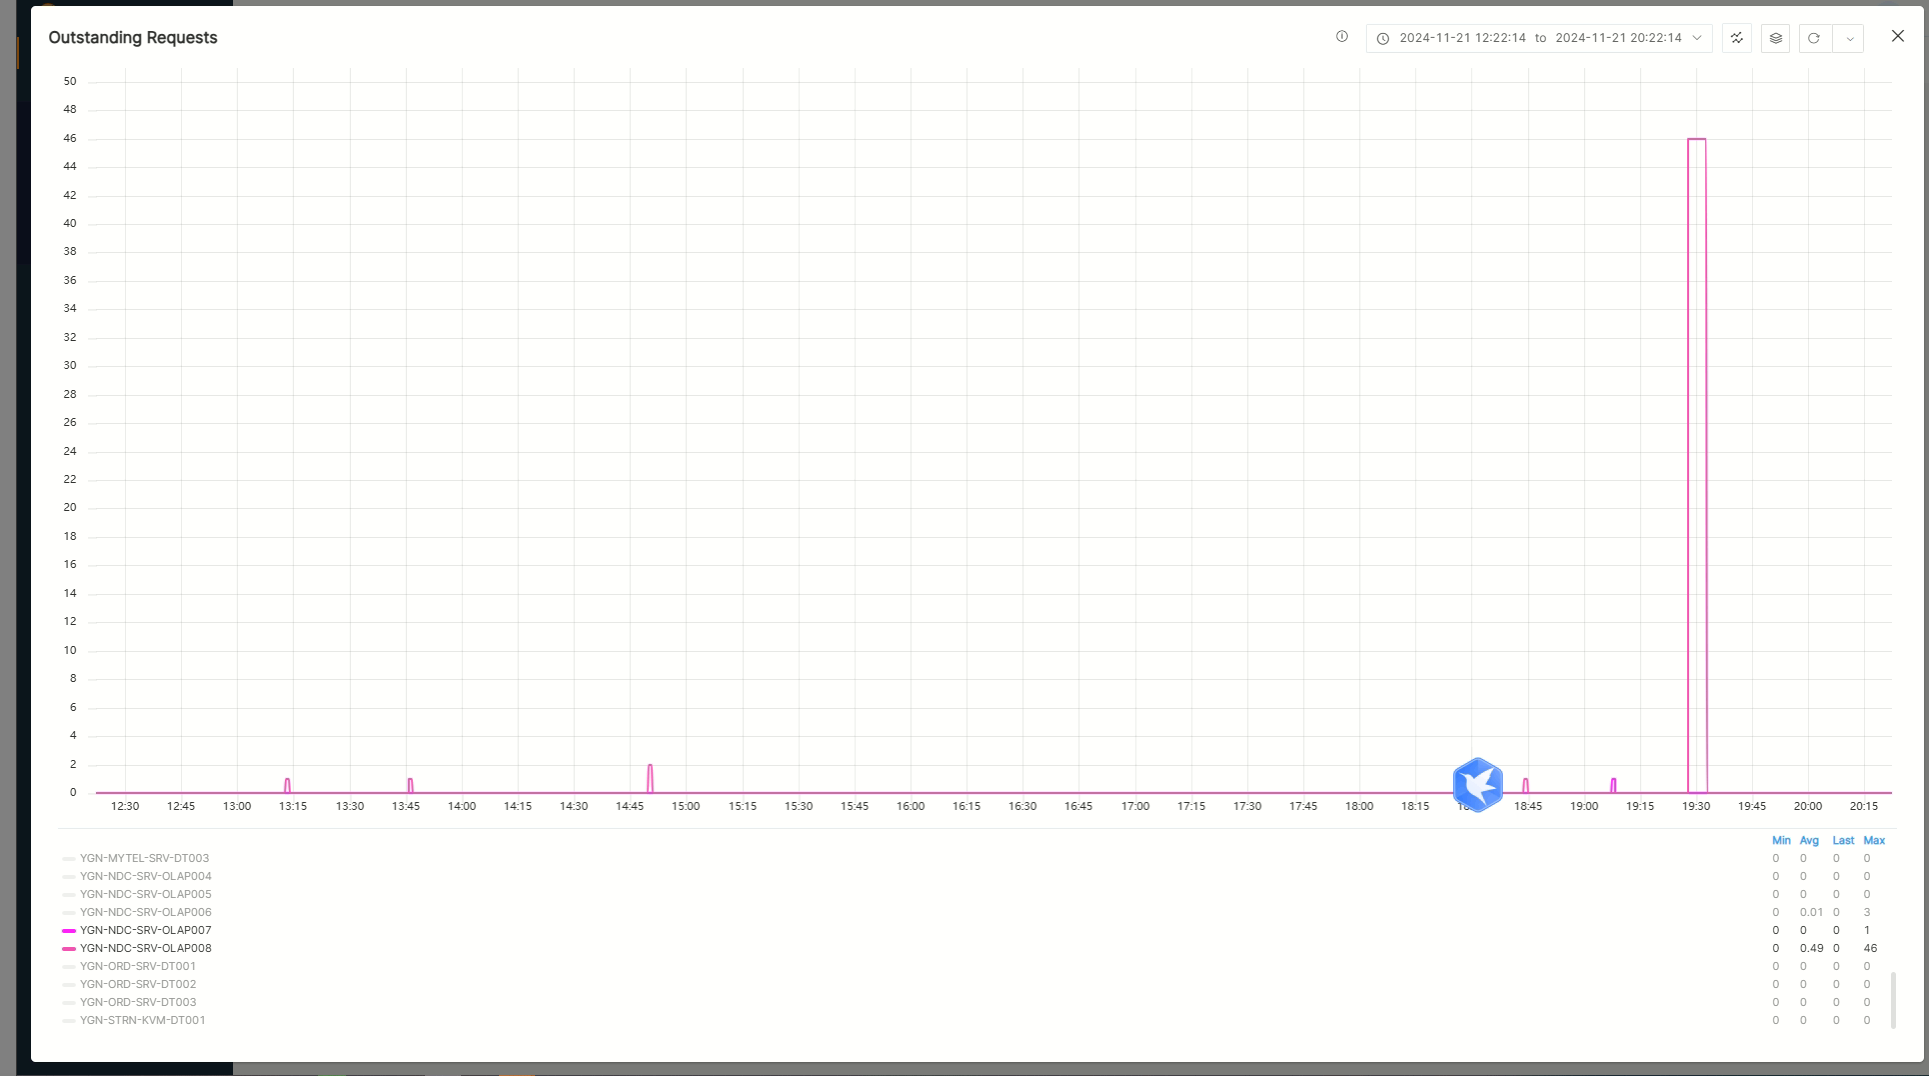1929x1076 pixels.
Task: Hide the YGN-NDC-SRV-OLAP007 series
Action: (145, 930)
